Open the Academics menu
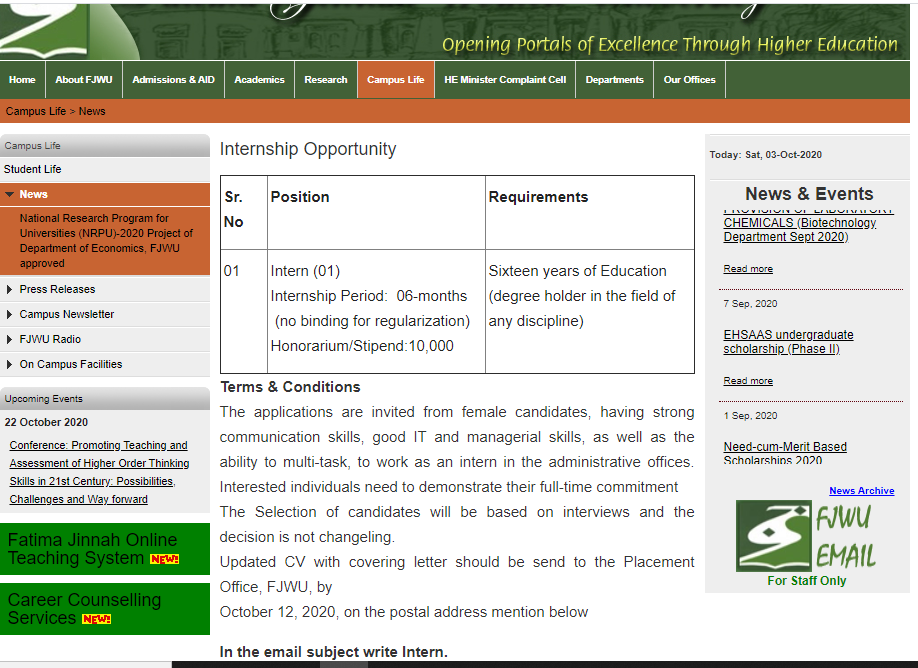This screenshot has height=668, width=918. coord(259,80)
